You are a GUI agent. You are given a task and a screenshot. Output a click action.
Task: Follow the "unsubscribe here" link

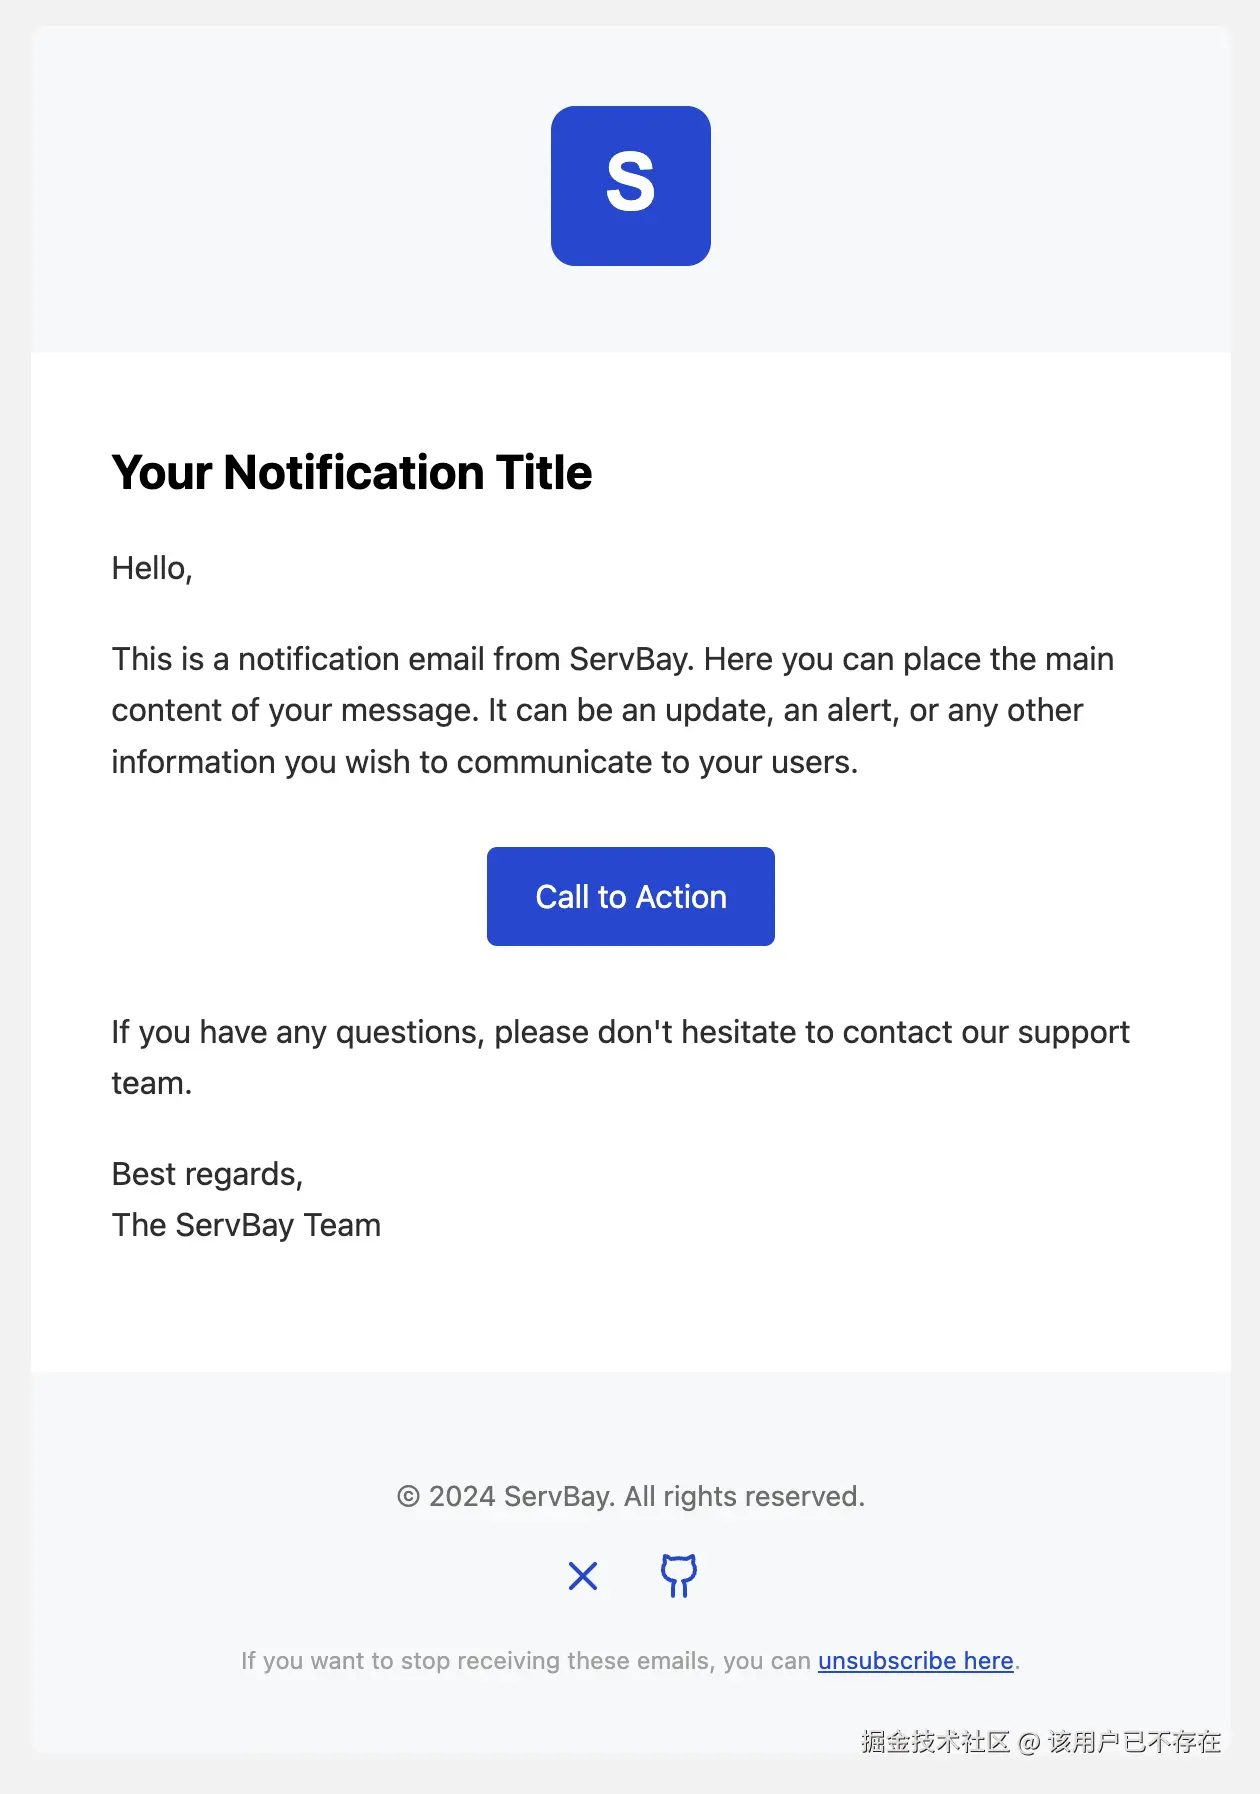(x=915, y=1660)
